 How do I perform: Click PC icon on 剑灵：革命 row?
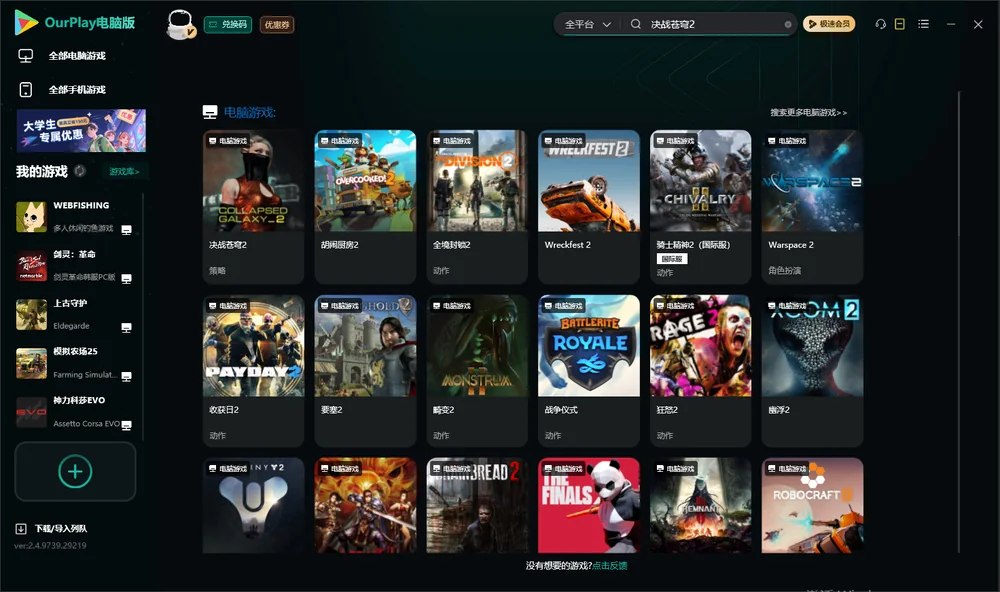pyautogui.click(x=126, y=279)
